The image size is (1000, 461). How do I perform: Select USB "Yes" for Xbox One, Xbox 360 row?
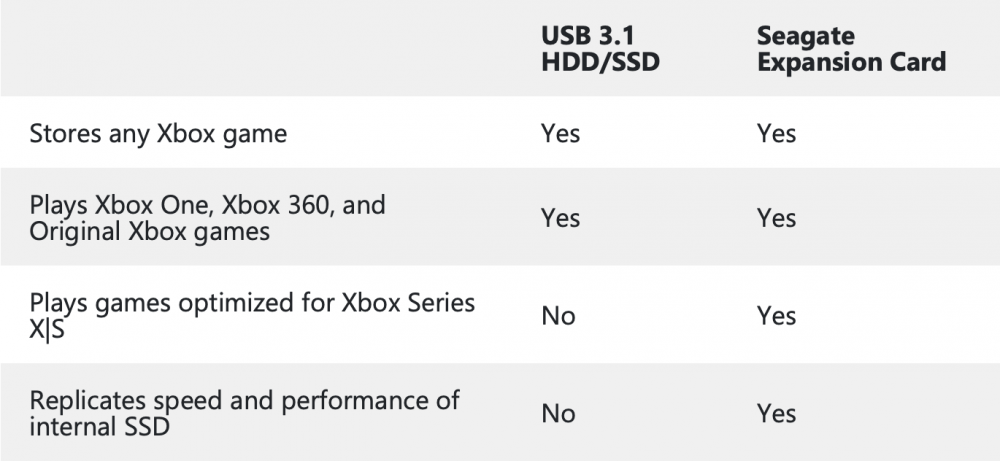(x=560, y=217)
